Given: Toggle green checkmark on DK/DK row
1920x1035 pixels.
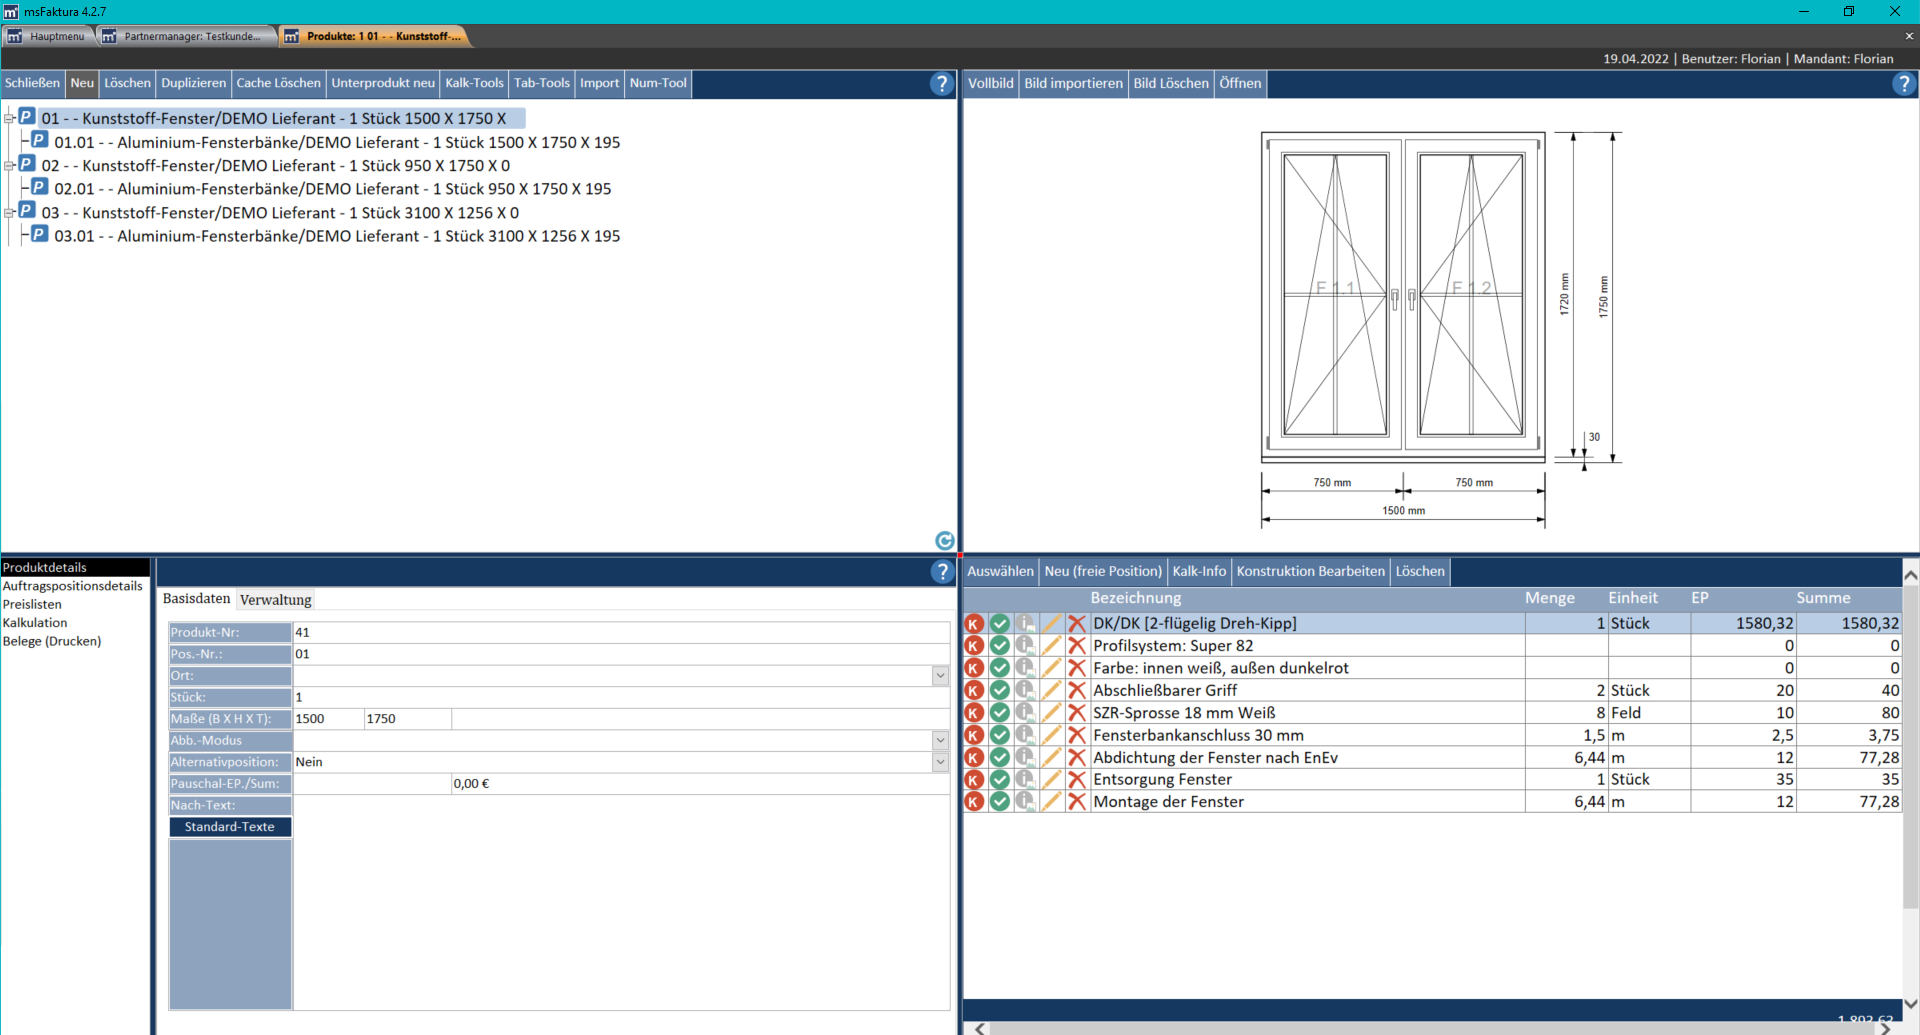Looking at the screenshot, I should tap(999, 624).
